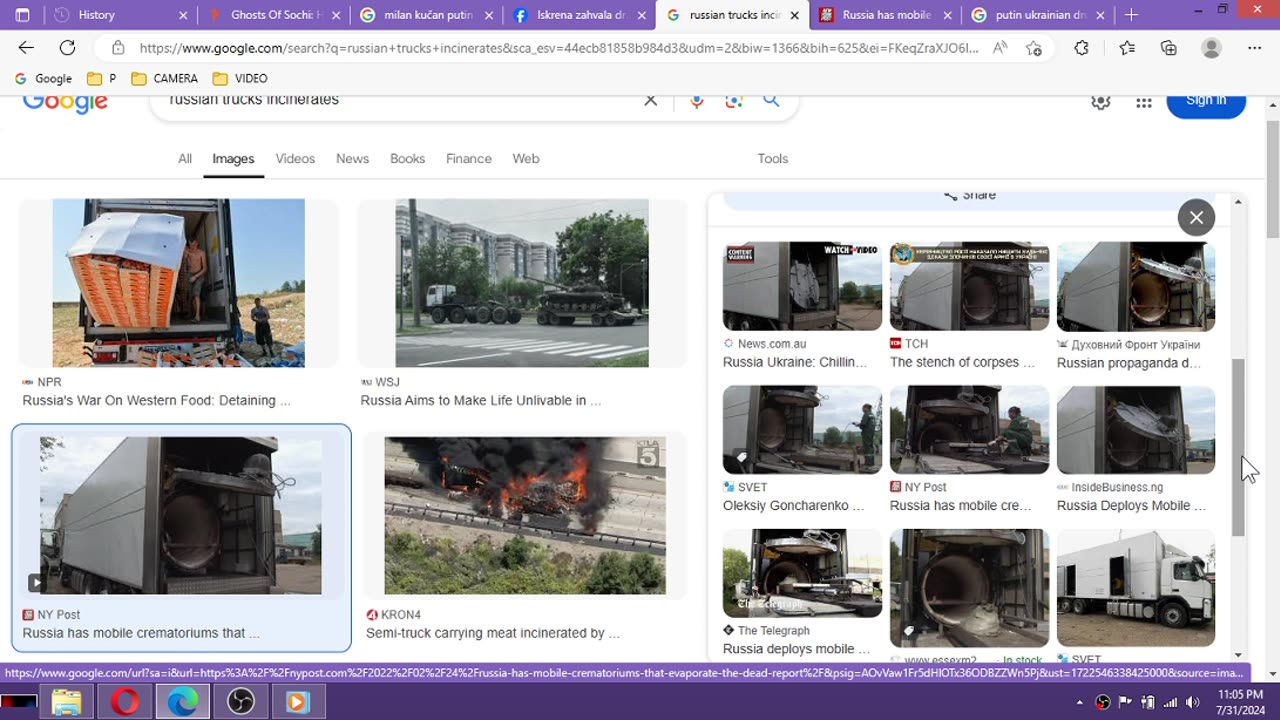1280x720 pixels.
Task: Open the VIDEO bookmarks folder
Action: tap(240, 78)
